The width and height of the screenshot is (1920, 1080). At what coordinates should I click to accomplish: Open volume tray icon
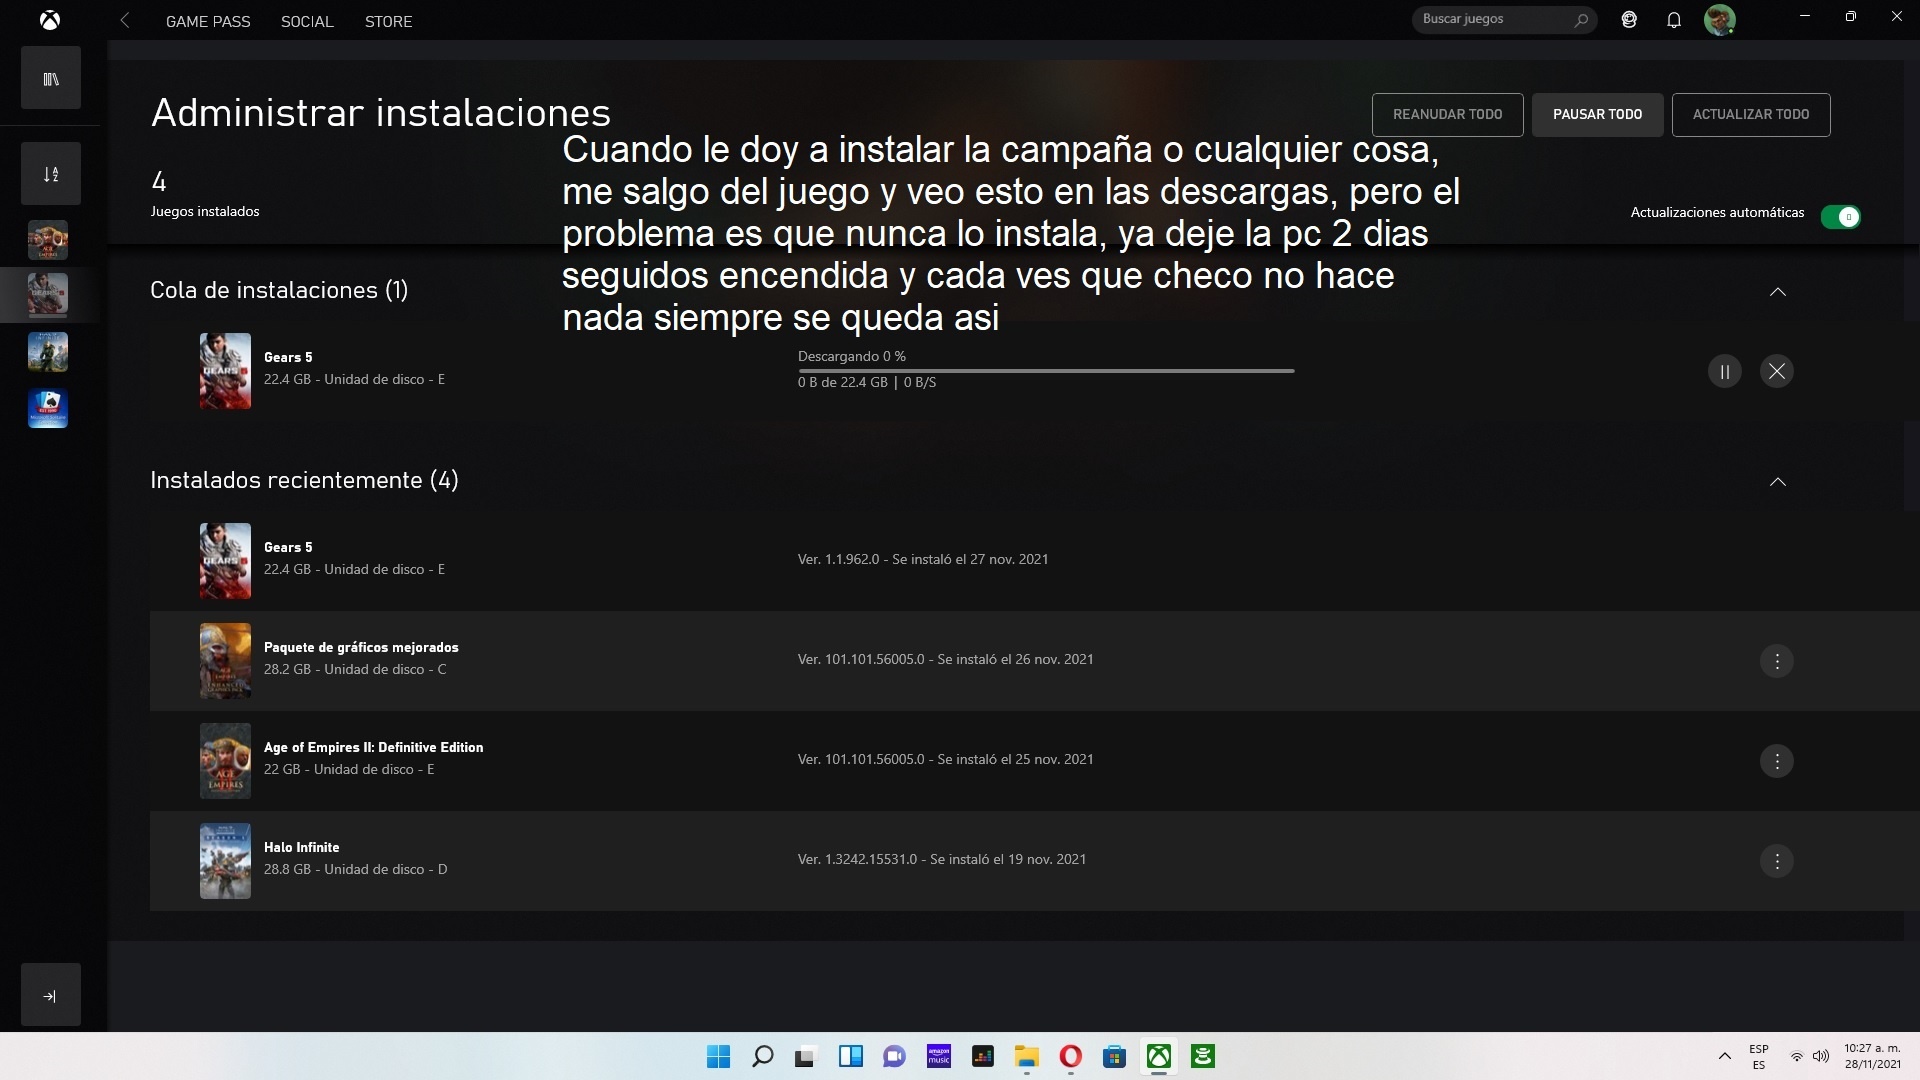(1820, 1056)
